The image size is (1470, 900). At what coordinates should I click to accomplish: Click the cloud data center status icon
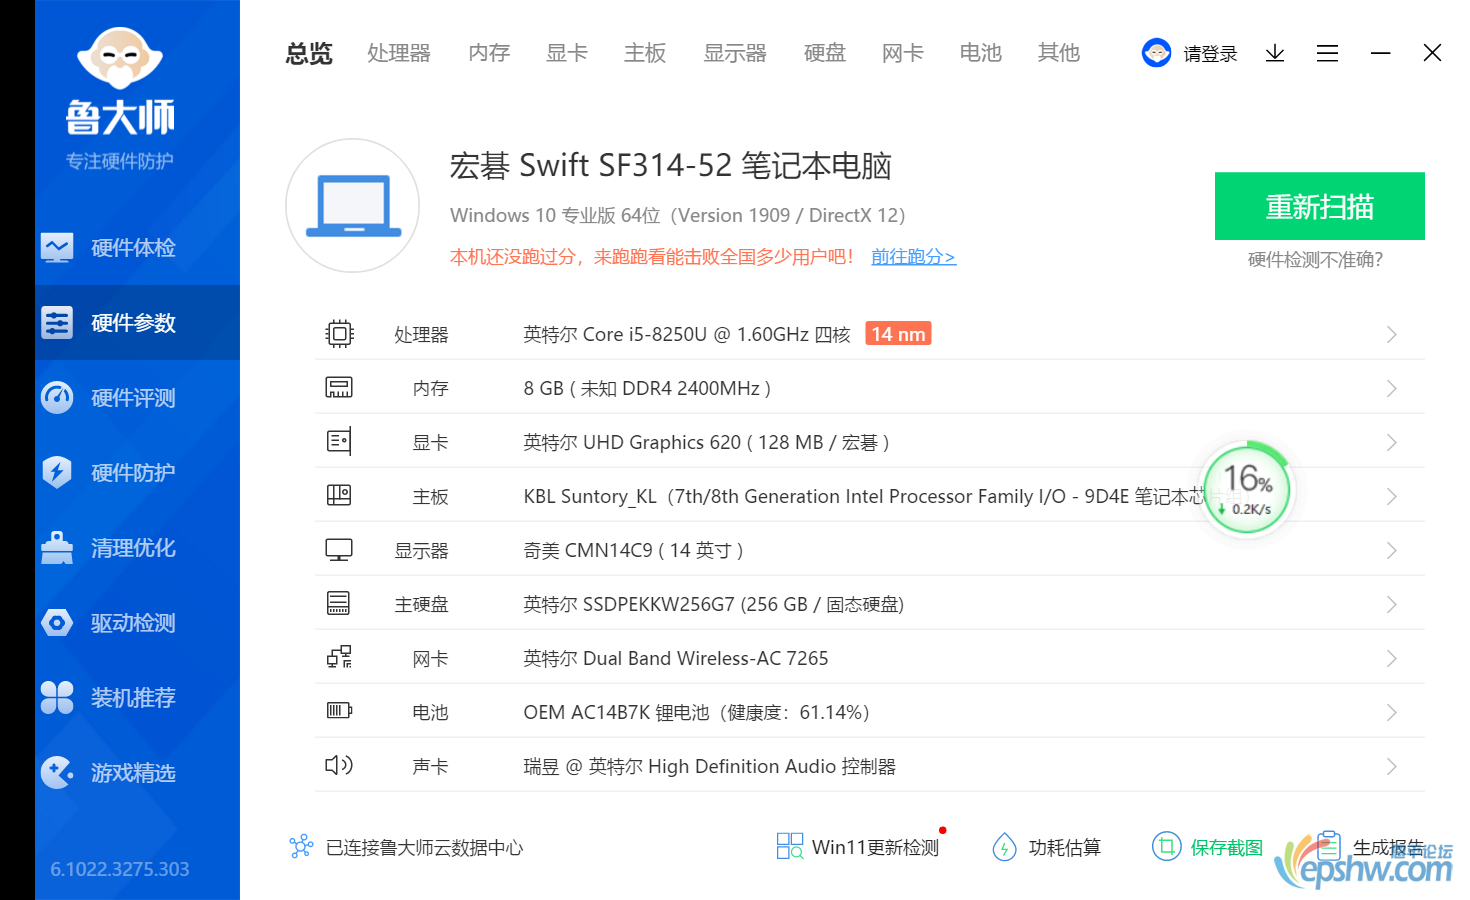pos(301,847)
